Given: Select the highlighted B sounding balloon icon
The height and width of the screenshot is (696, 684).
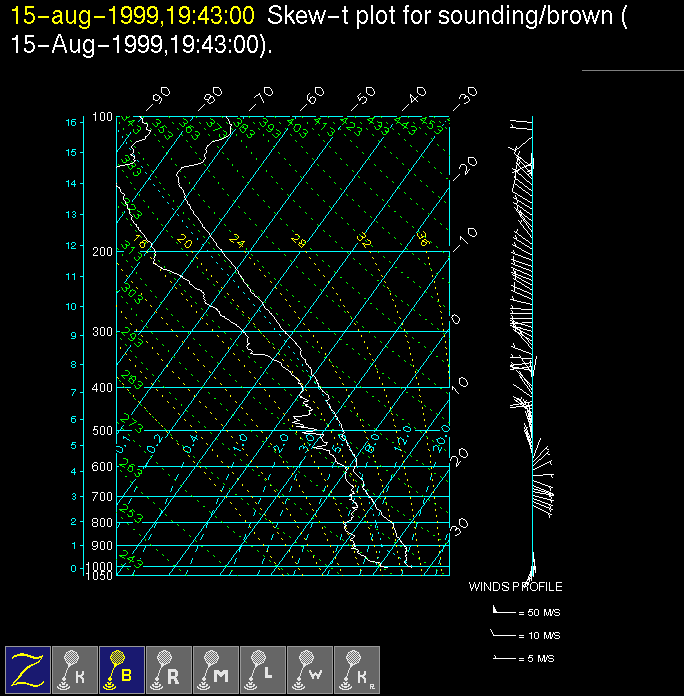Looking at the screenshot, I should point(123,669).
